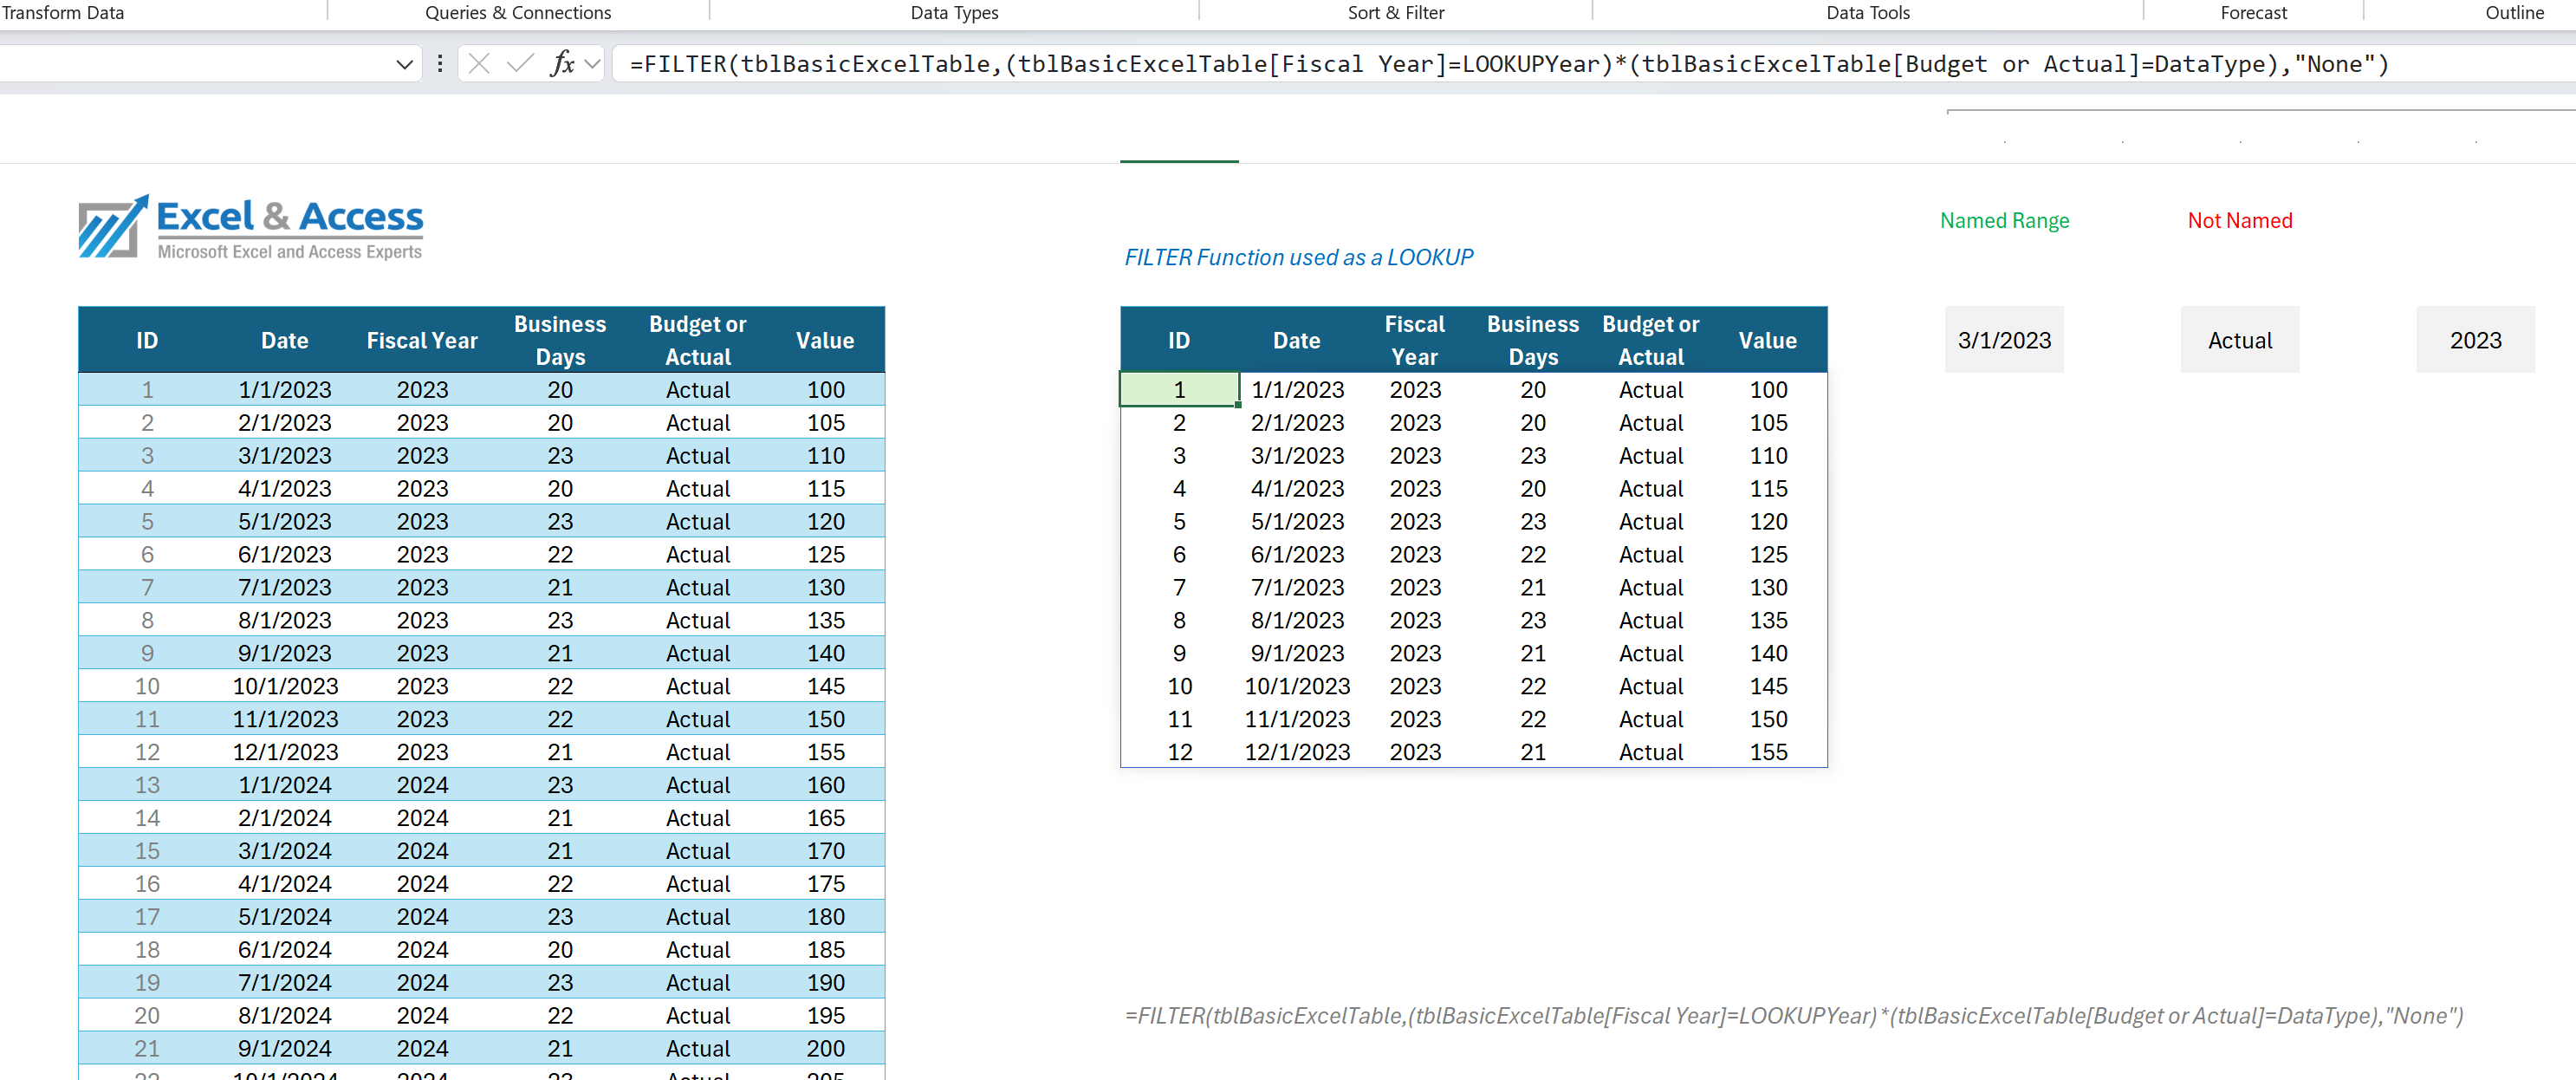Select the value 175 cell in the left table

825,884
